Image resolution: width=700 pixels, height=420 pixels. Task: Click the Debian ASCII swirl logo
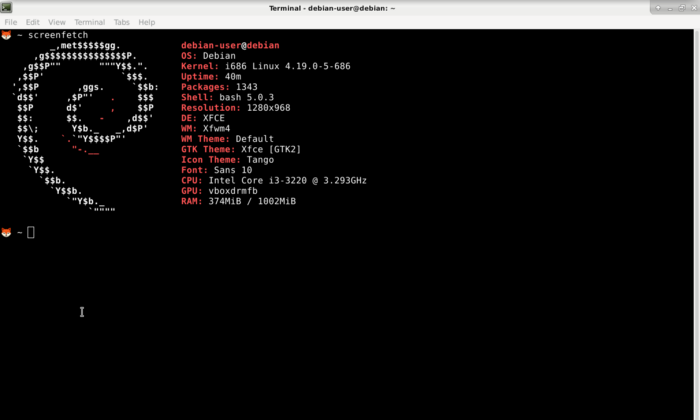pos(85,128)
